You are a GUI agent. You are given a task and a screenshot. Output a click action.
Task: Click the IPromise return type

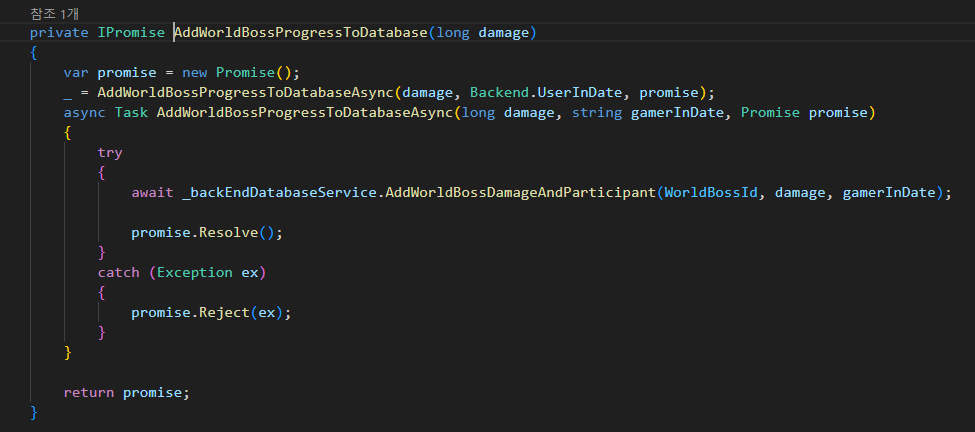pyautogui.click(x=130, y=33)
